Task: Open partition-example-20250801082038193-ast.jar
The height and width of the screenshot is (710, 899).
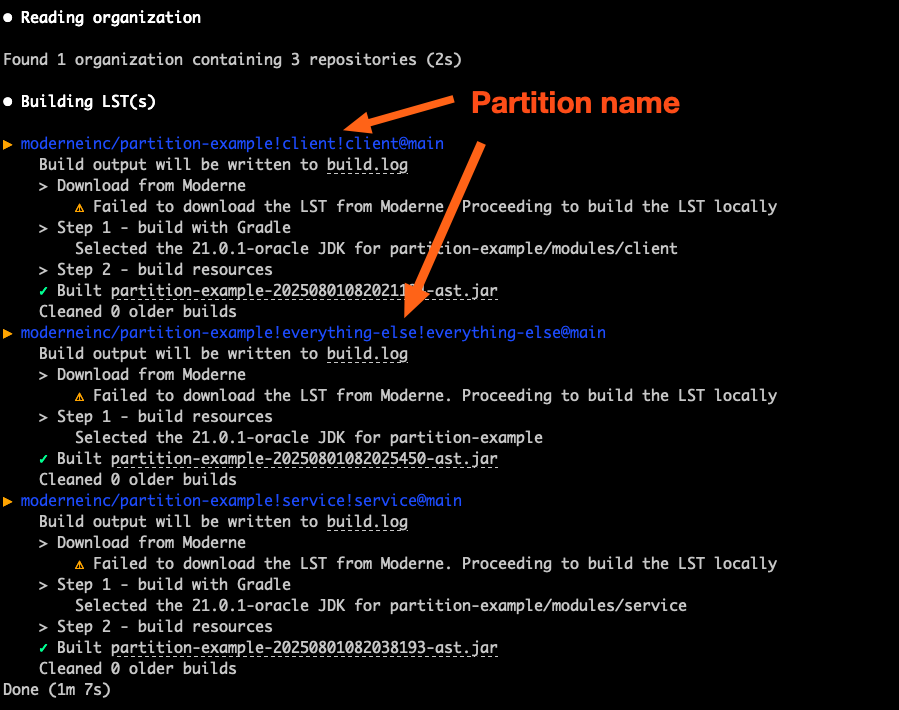Action: (x=304, y=648)
